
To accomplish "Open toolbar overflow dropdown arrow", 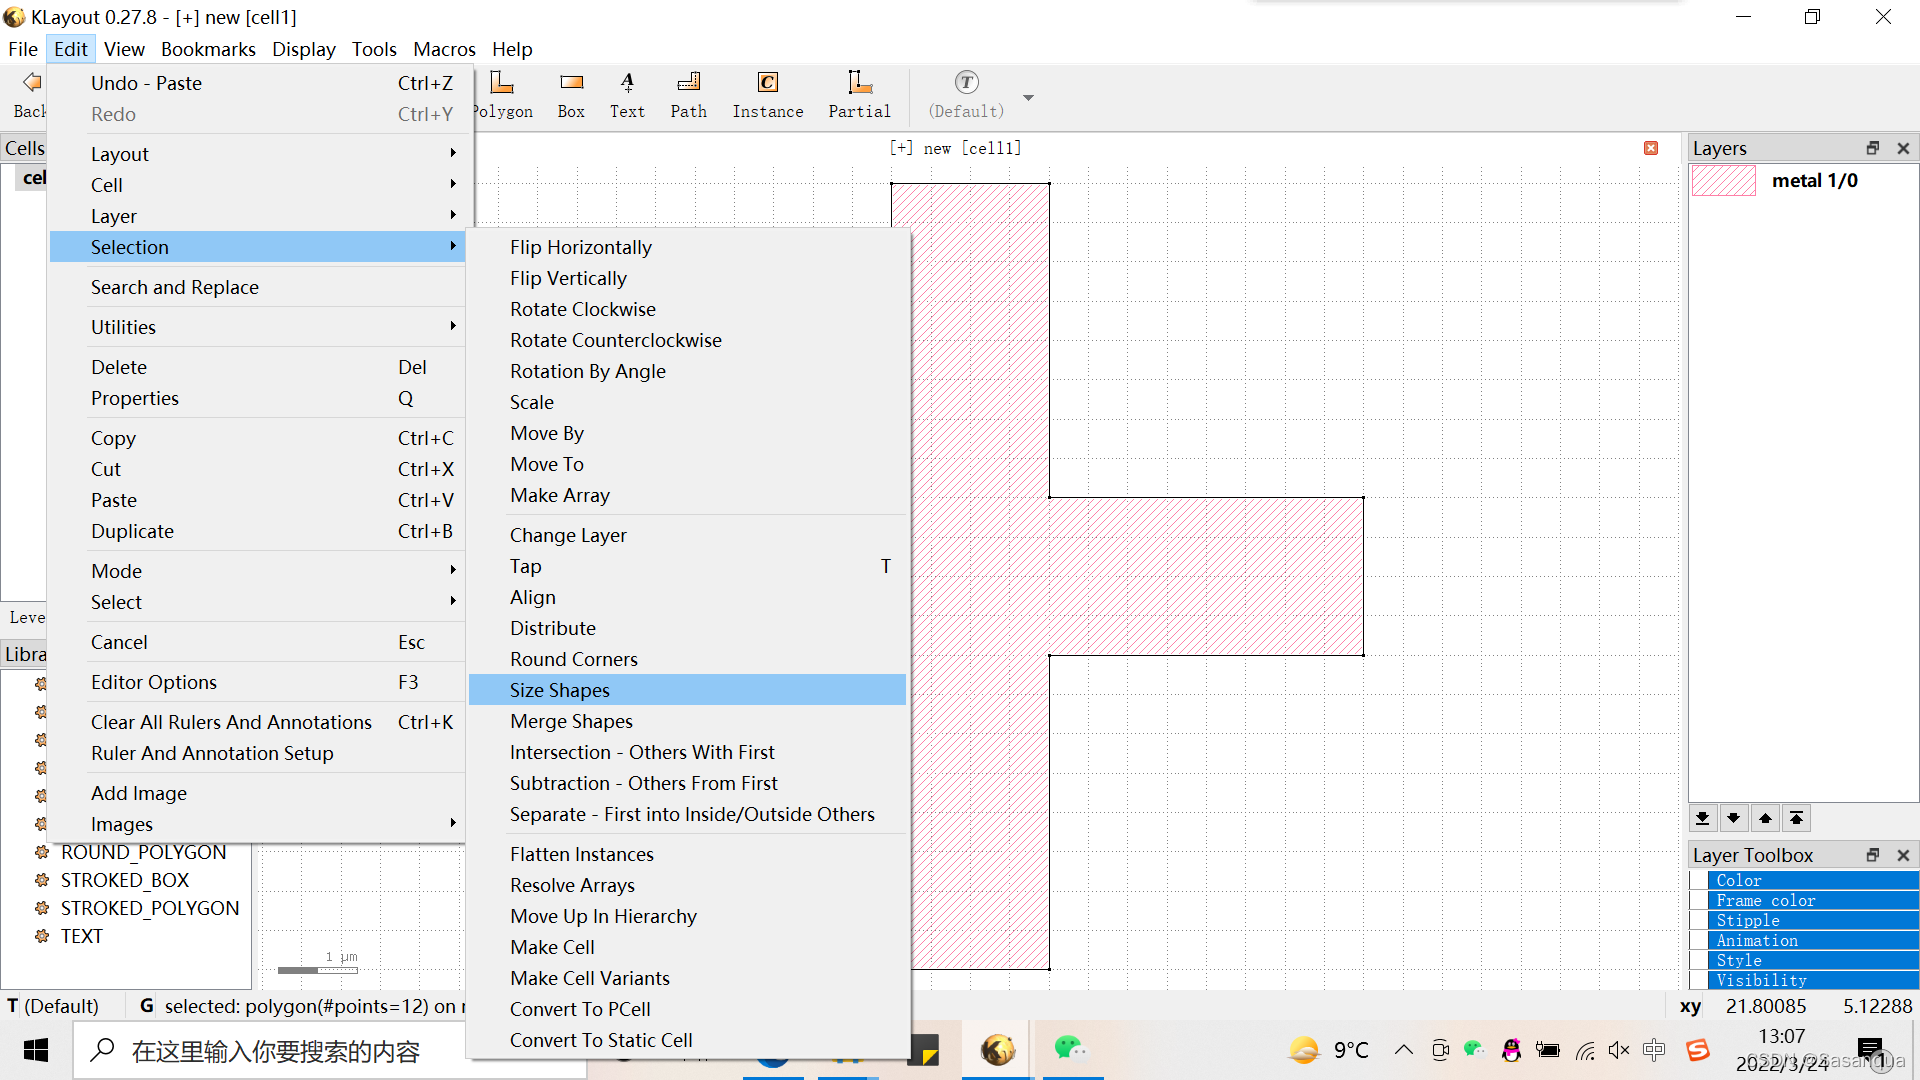I will [1028, 98].
